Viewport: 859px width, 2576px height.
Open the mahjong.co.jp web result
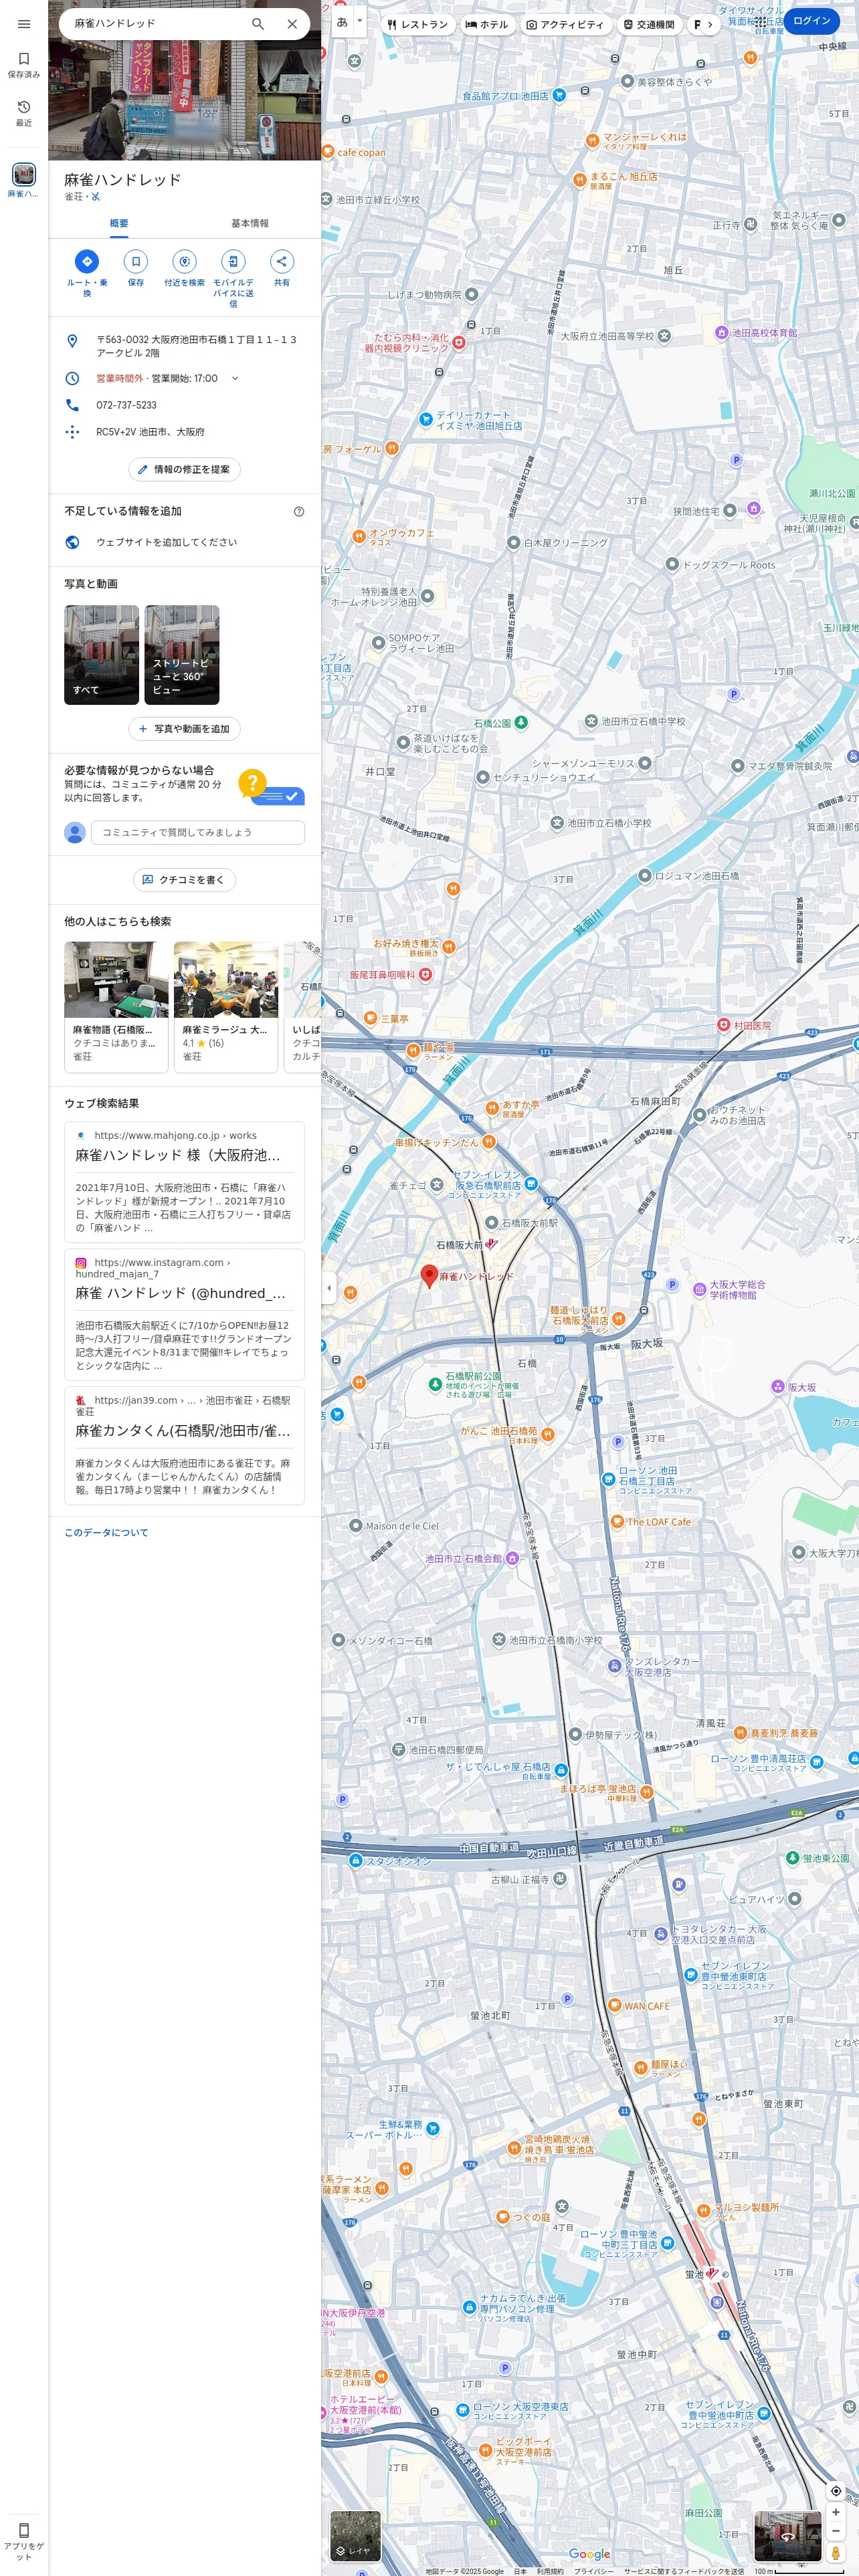(x=184, y=1182)
